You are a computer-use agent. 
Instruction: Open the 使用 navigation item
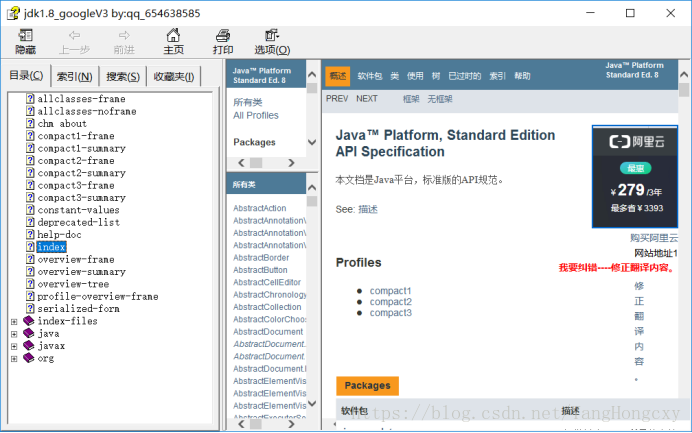point(415,76)
